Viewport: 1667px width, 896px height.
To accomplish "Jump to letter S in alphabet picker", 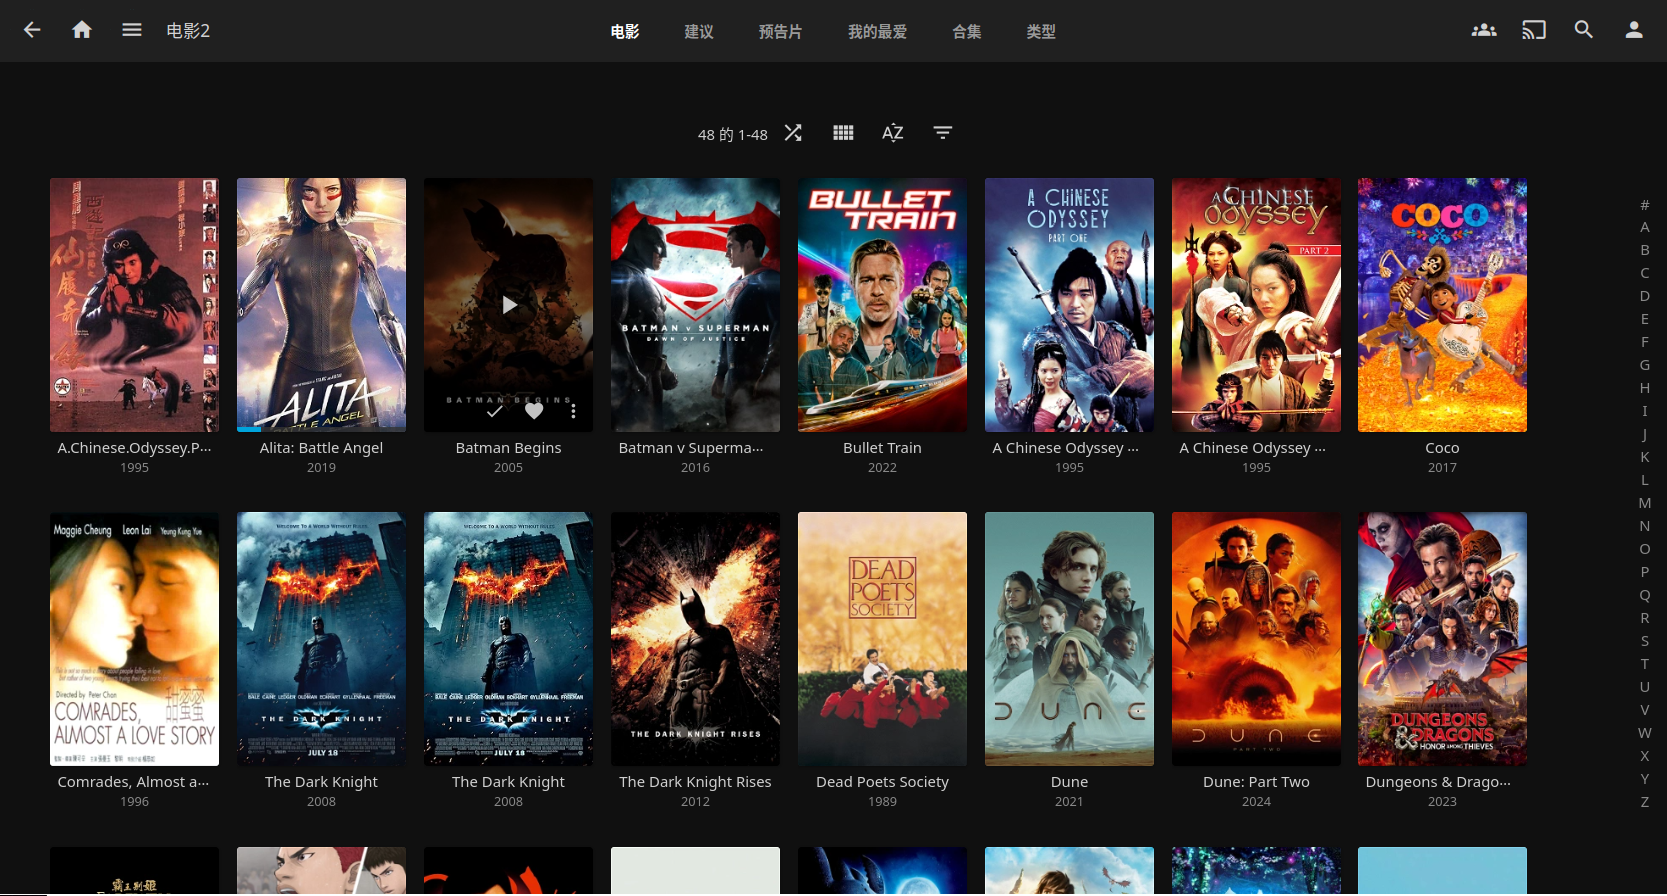I will [x=1644, y=641].
